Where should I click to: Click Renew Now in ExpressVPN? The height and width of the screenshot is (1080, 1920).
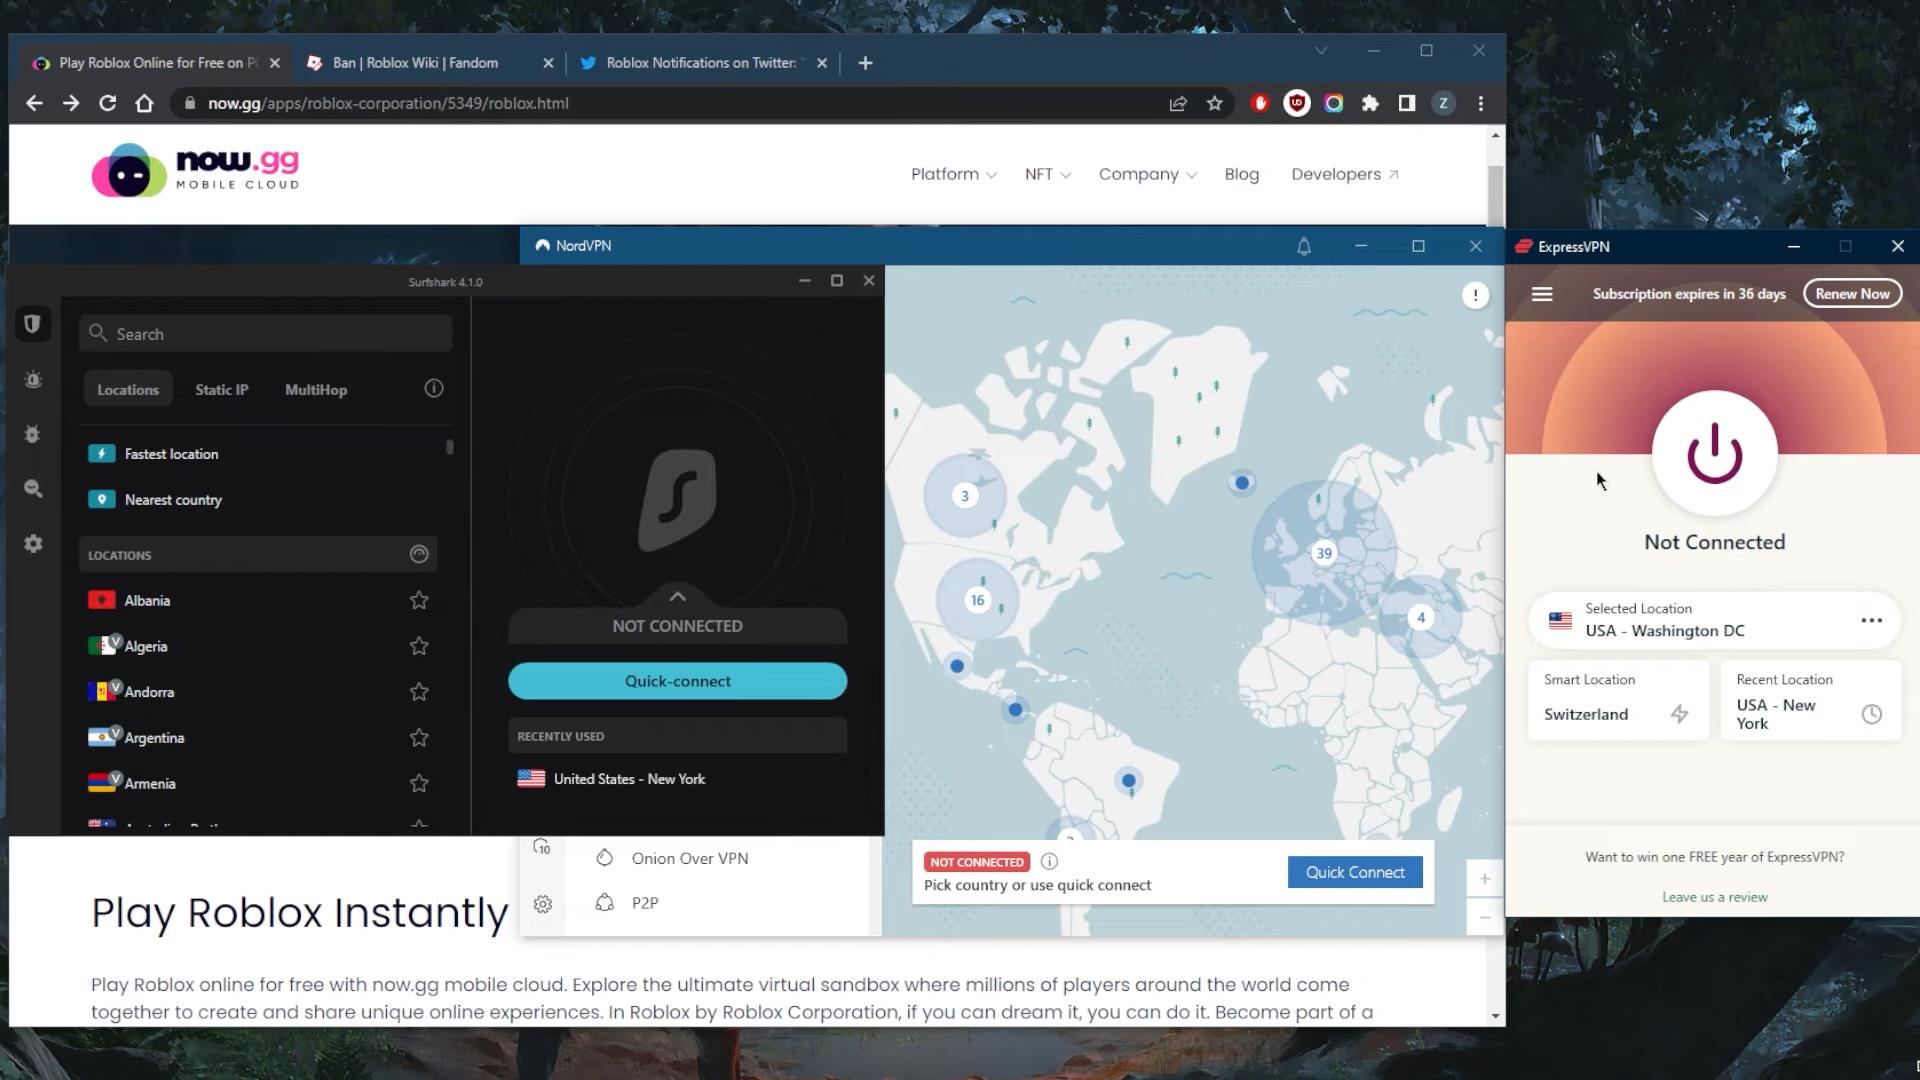click(x=1852, y=293)
